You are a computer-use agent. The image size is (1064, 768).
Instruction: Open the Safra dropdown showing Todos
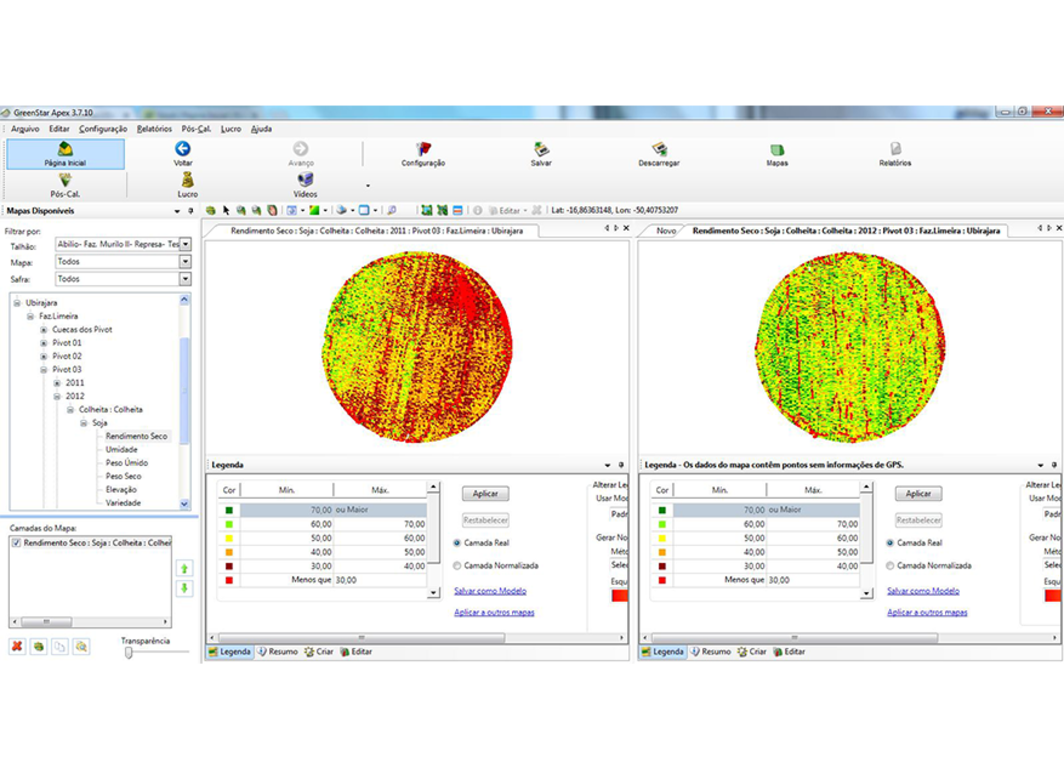click(x=187, y=277)
